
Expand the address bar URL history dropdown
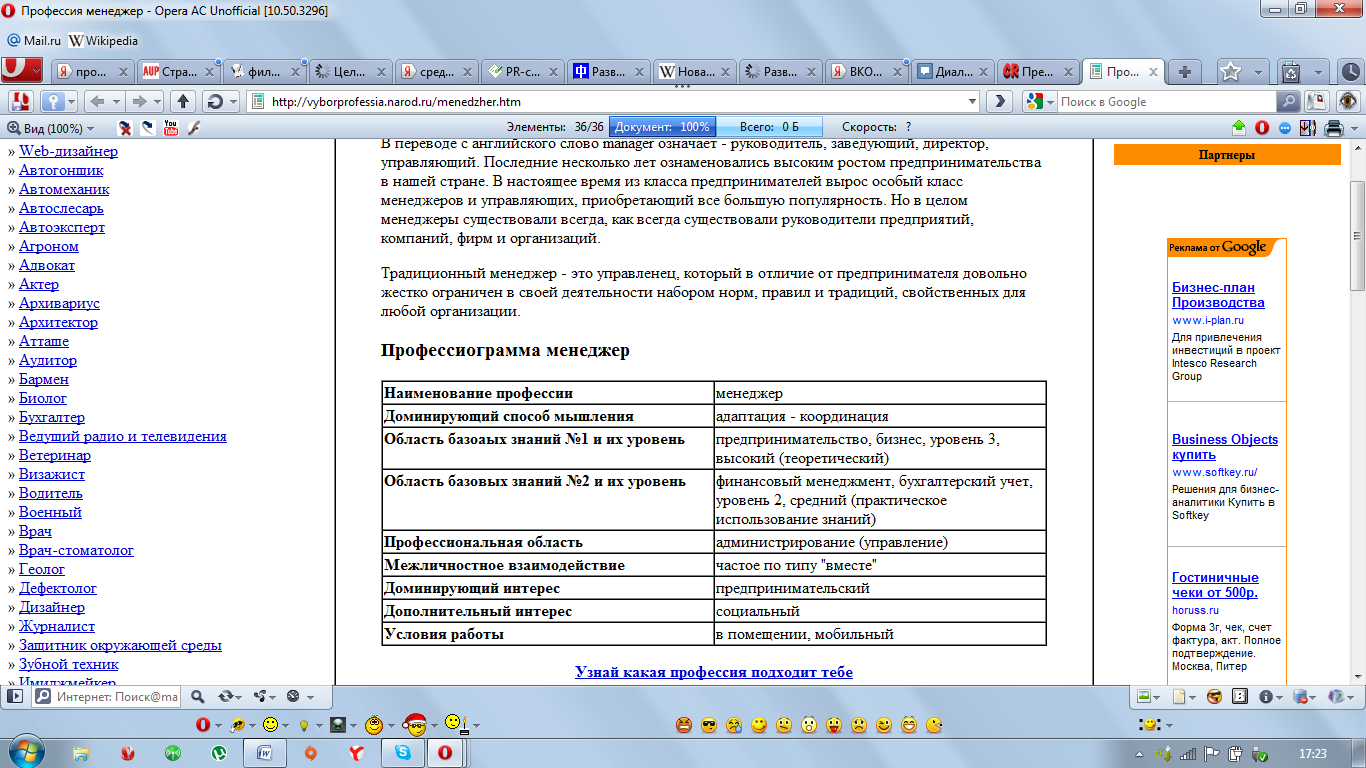[973, 101]
